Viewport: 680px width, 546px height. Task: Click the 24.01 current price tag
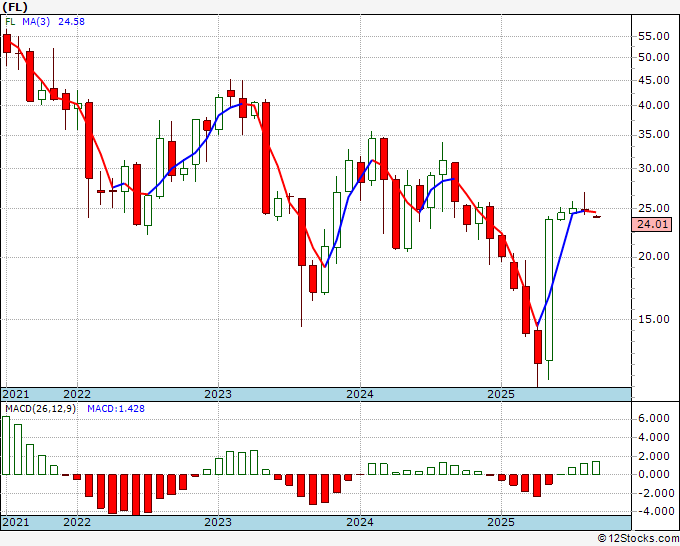click(652, 224)
